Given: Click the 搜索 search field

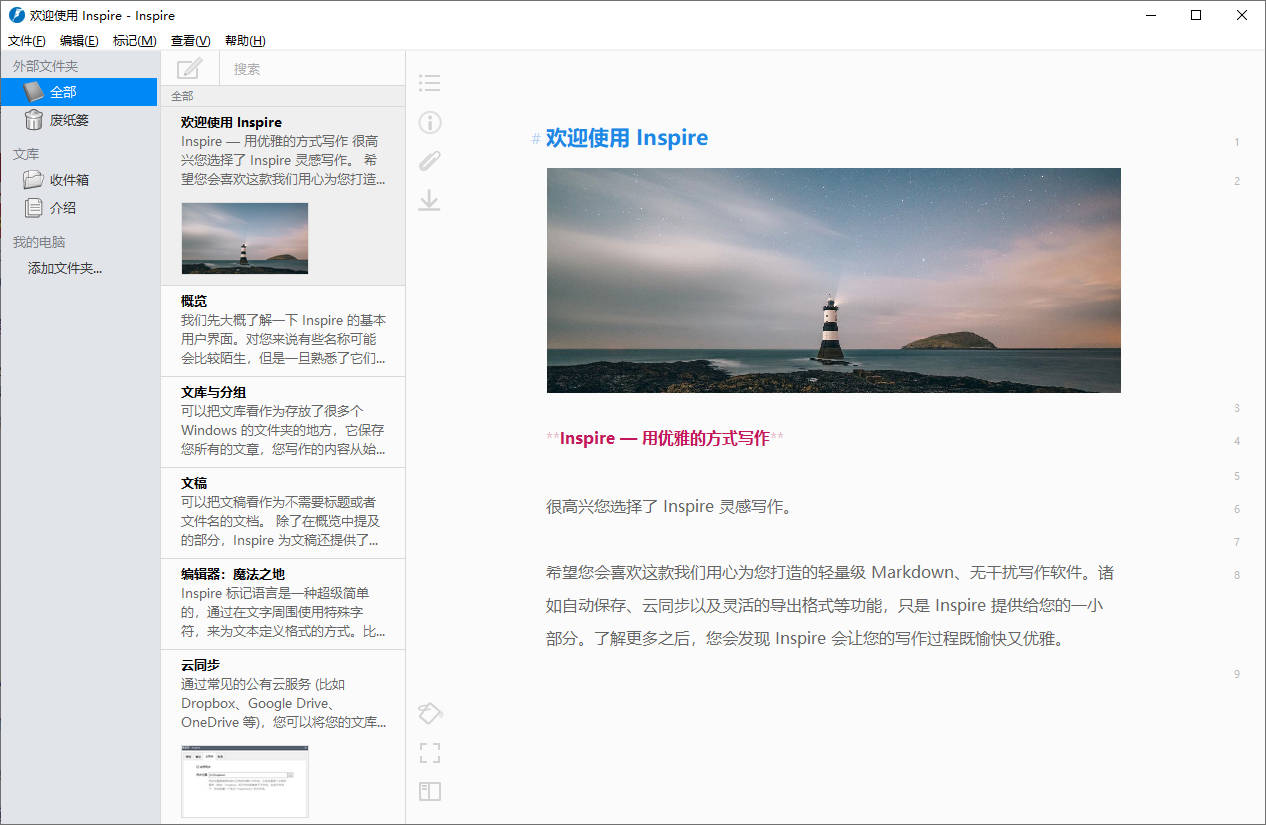Looking at the screenshot, I should [x=312, y=69].
